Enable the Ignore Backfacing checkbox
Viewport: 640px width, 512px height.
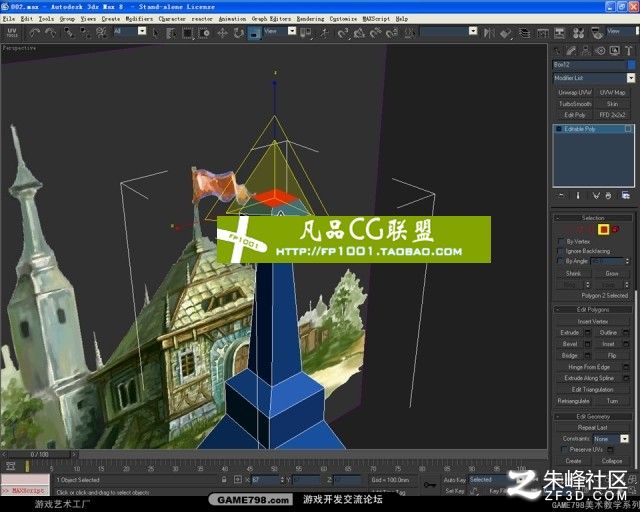(560, 251)
